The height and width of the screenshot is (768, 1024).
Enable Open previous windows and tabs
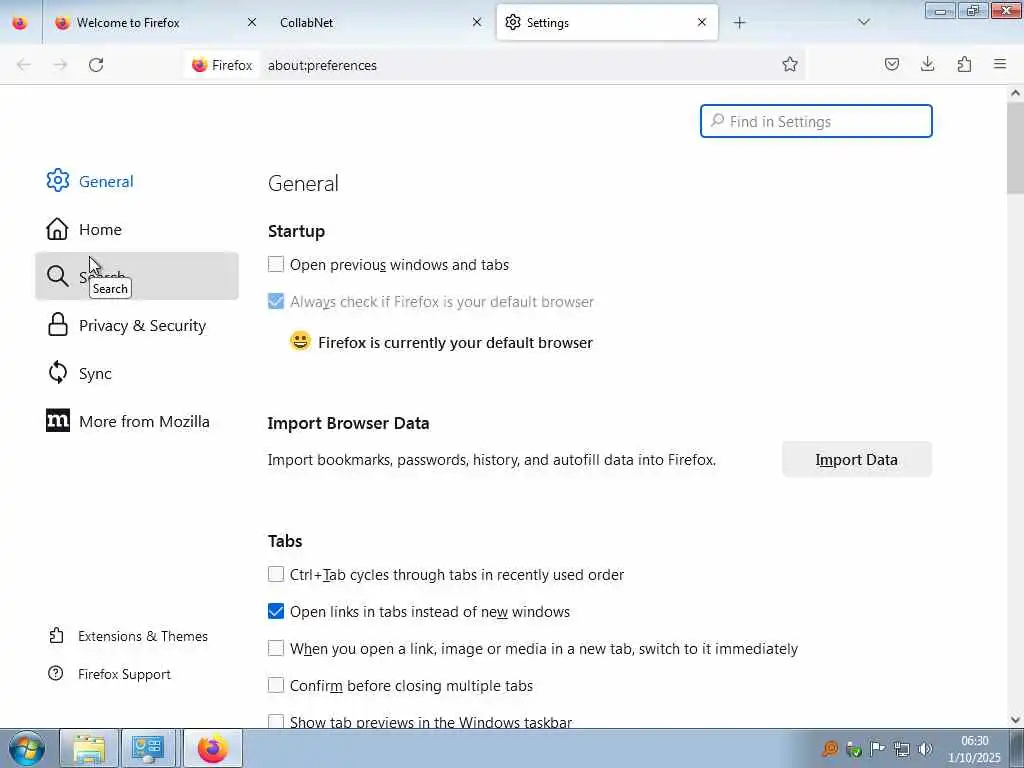(276, 264)
